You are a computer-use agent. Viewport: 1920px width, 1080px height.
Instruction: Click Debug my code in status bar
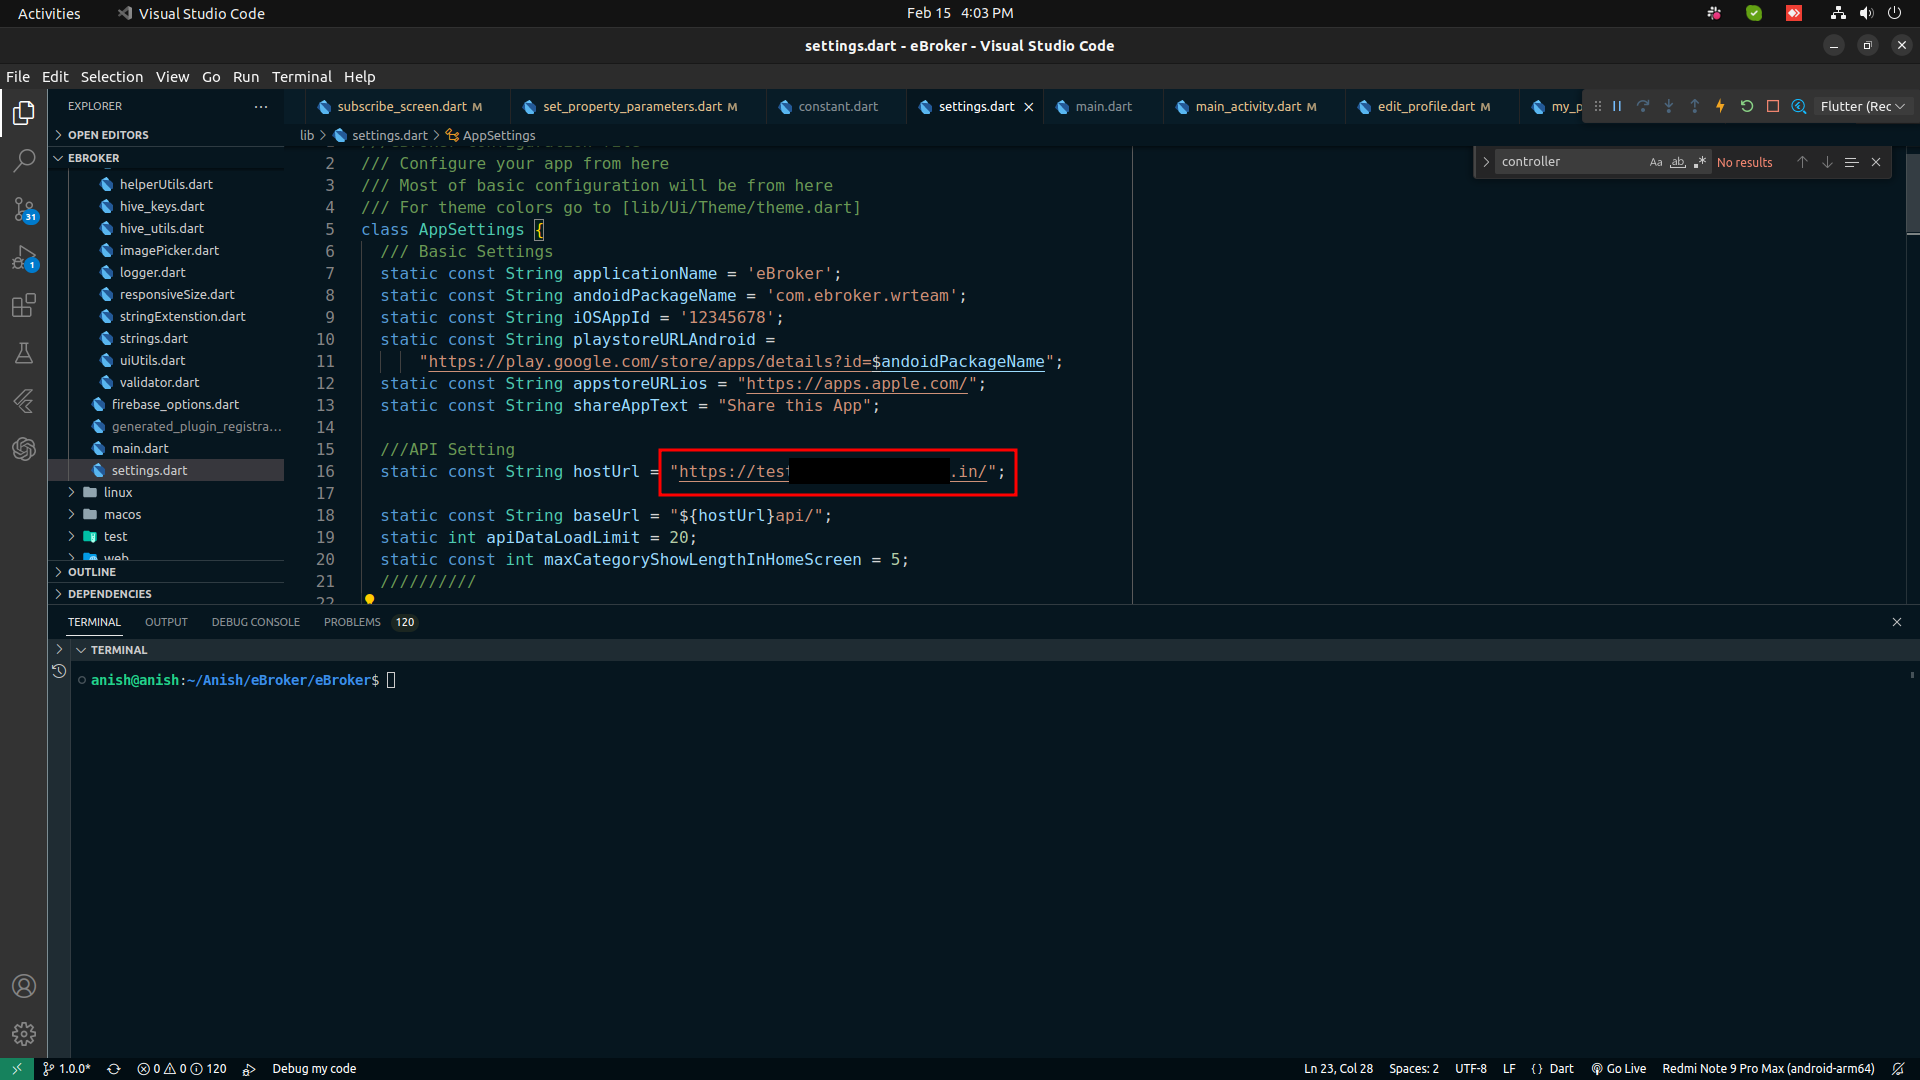[314, 1069]
